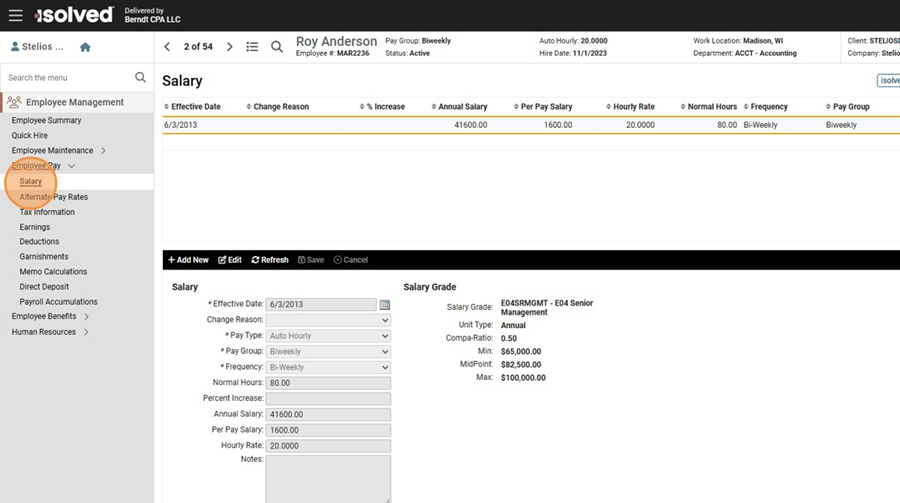This screenshot has height=503, width=900.
Task: Go to next employee record
Action: [230, 47]
